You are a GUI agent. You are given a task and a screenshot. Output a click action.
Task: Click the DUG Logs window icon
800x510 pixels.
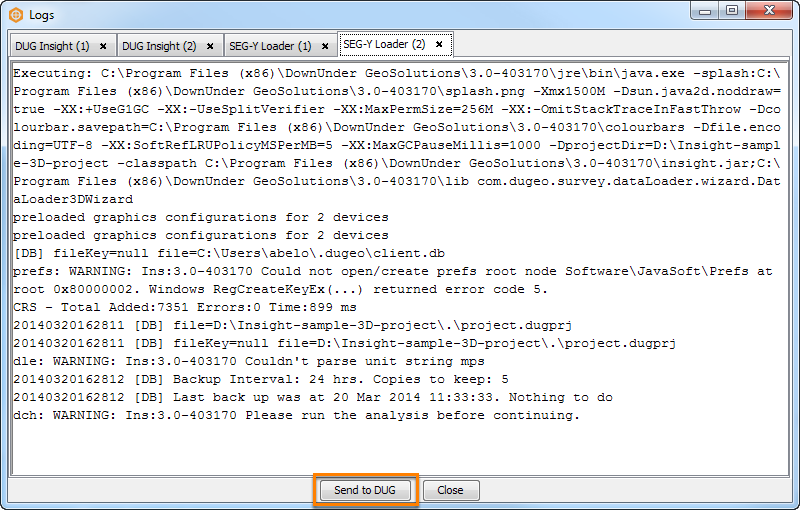(16, 15)
